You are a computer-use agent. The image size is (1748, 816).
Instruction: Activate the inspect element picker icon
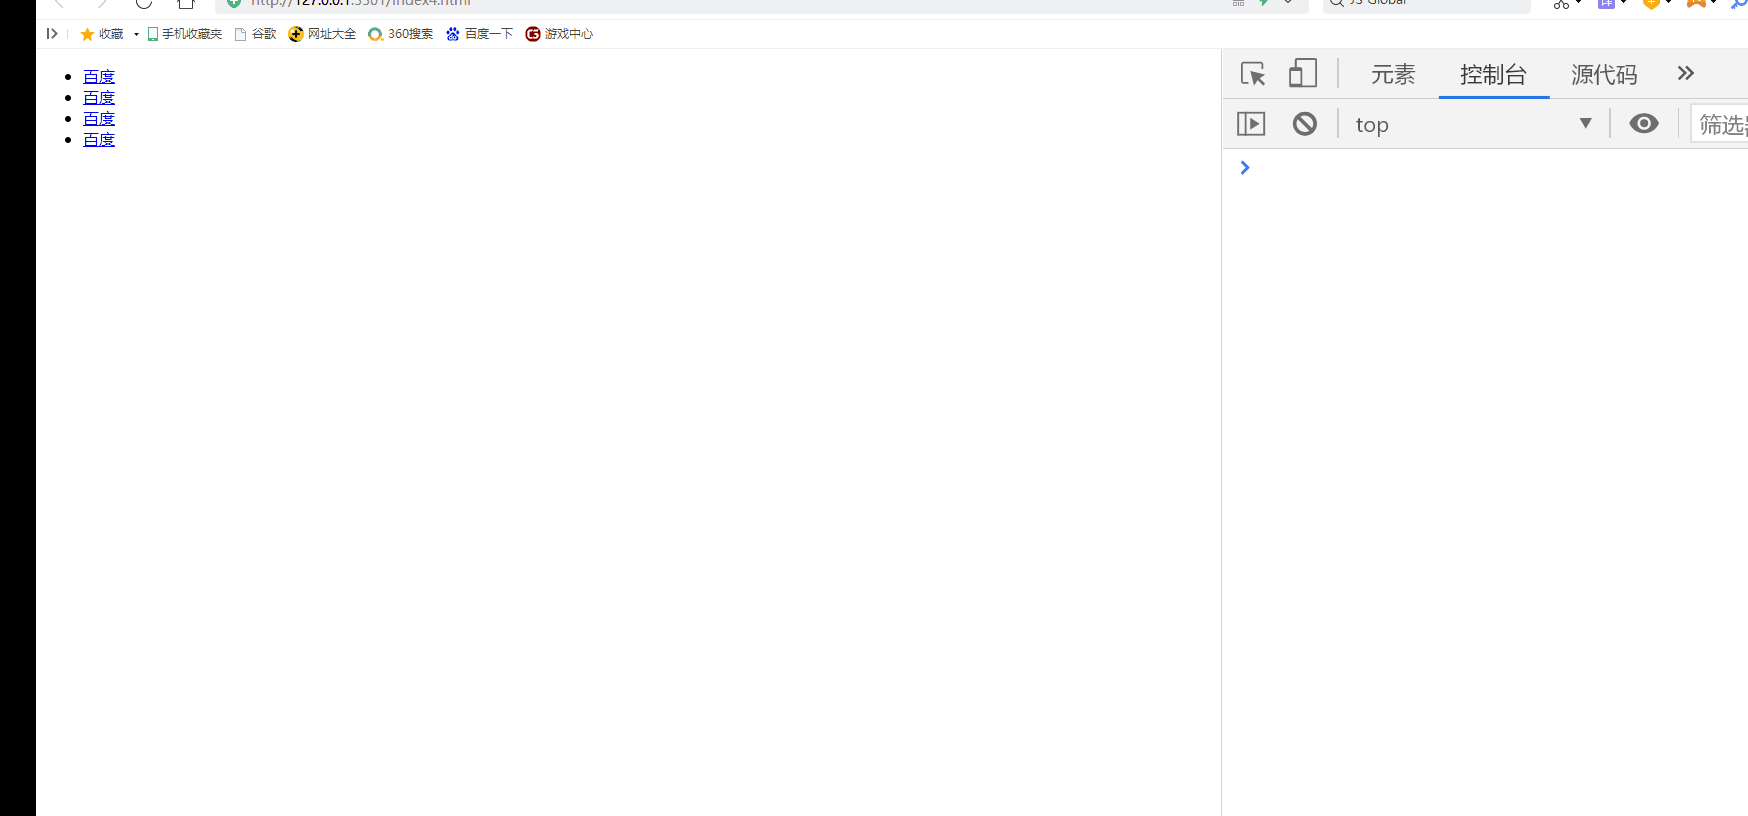[1253, 74]
